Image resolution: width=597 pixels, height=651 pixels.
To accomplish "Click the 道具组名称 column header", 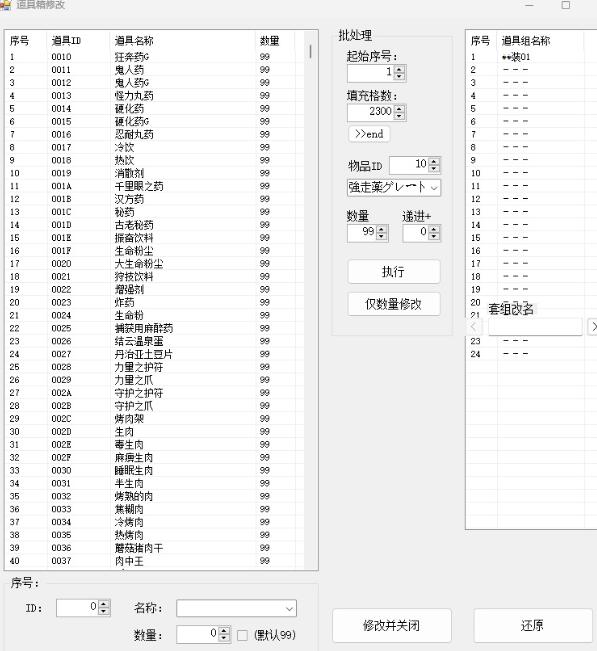I will pos(541,41).
